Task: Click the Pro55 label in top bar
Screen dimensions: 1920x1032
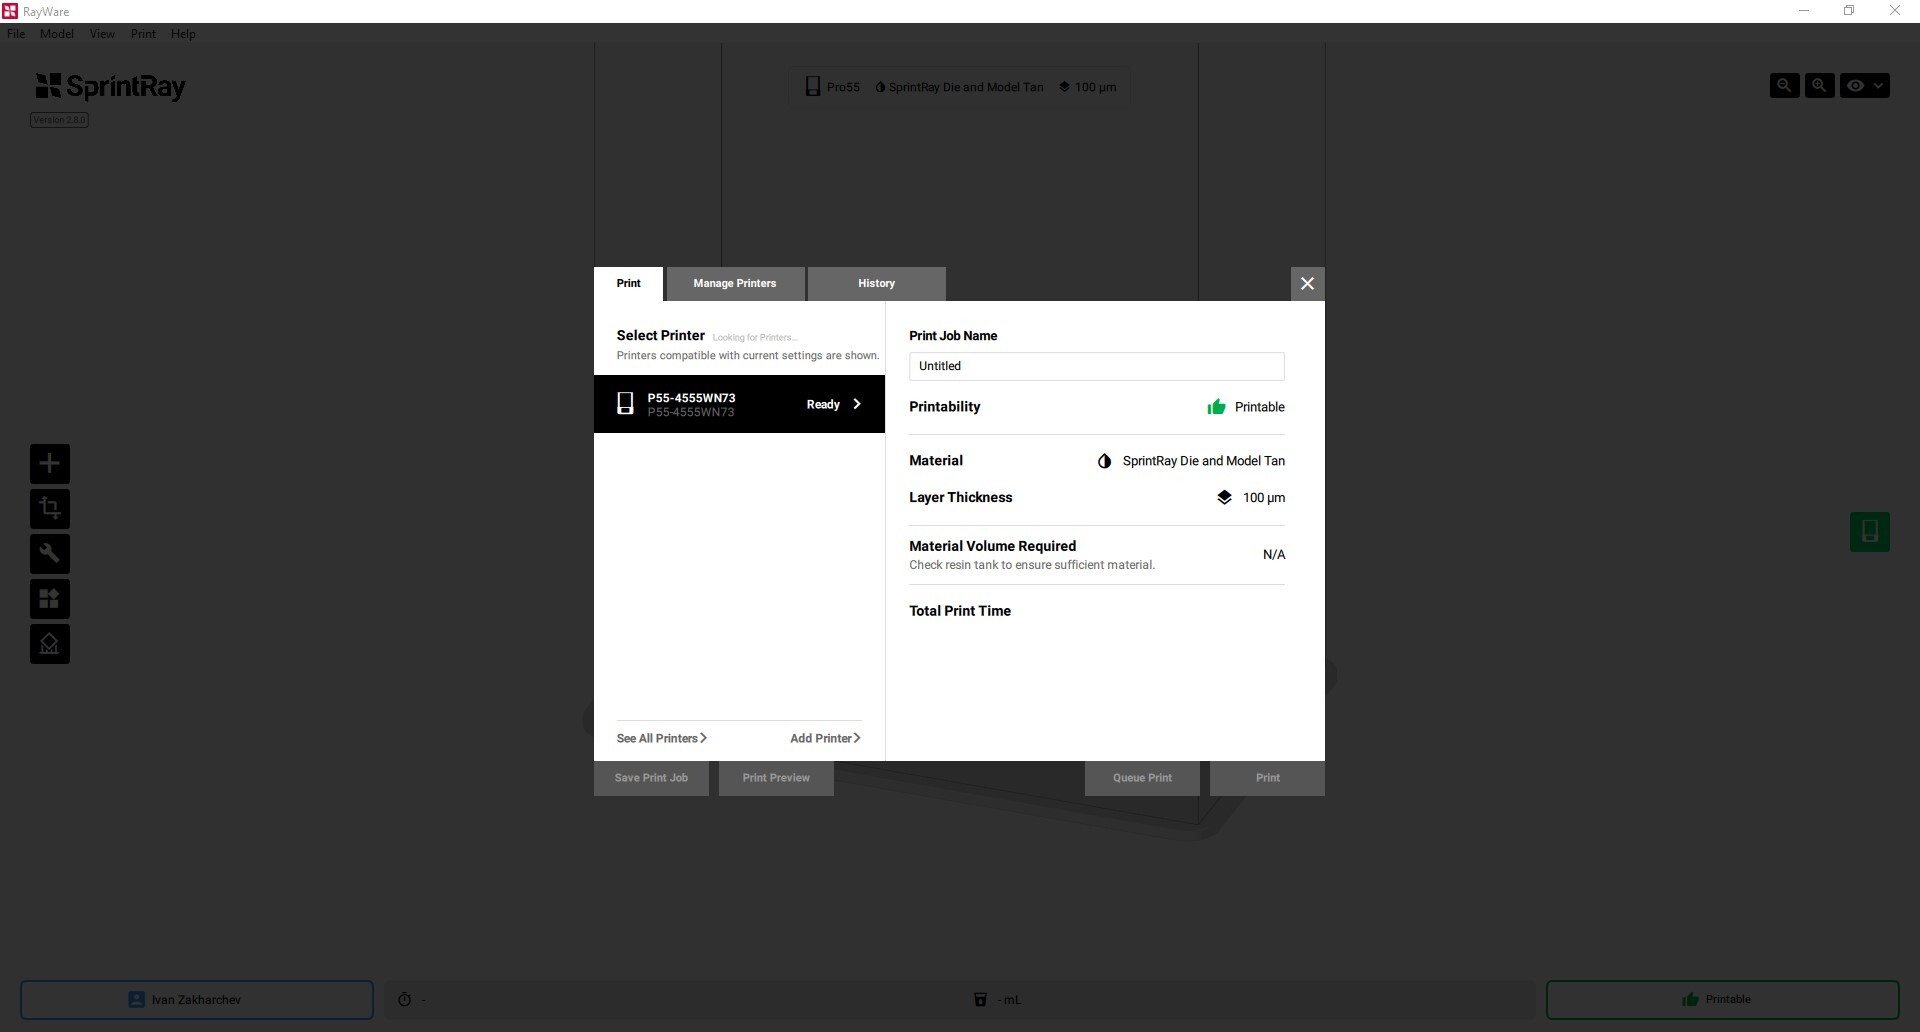Action: [843, 87]
